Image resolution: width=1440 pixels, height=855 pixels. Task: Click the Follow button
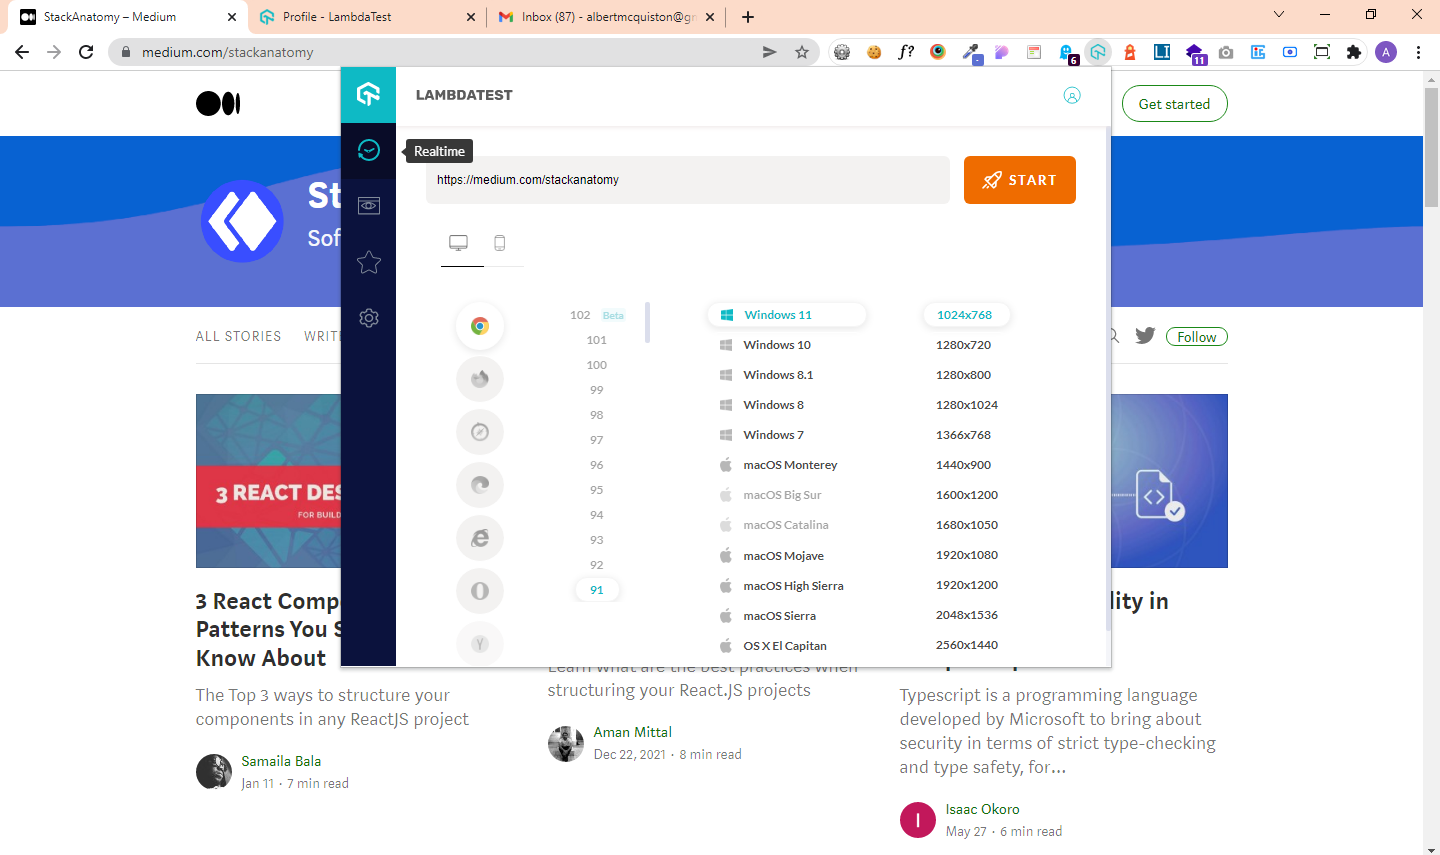pyautogui.click(x=1196, y=337)
